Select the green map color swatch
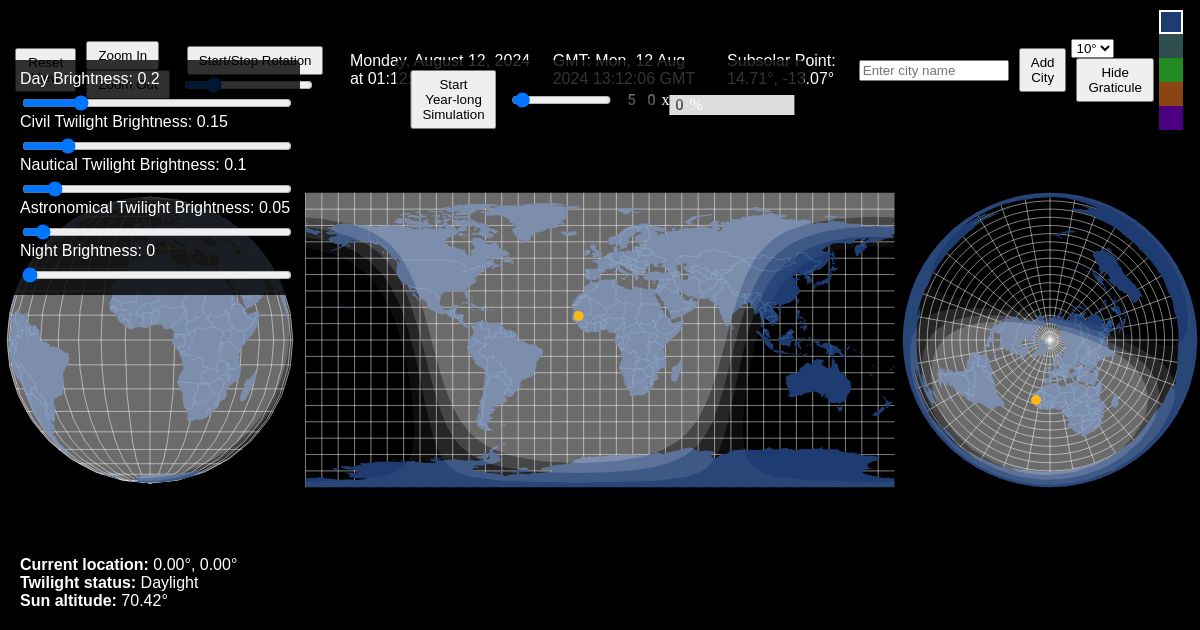1200x630 pixels. (1171, 70)
